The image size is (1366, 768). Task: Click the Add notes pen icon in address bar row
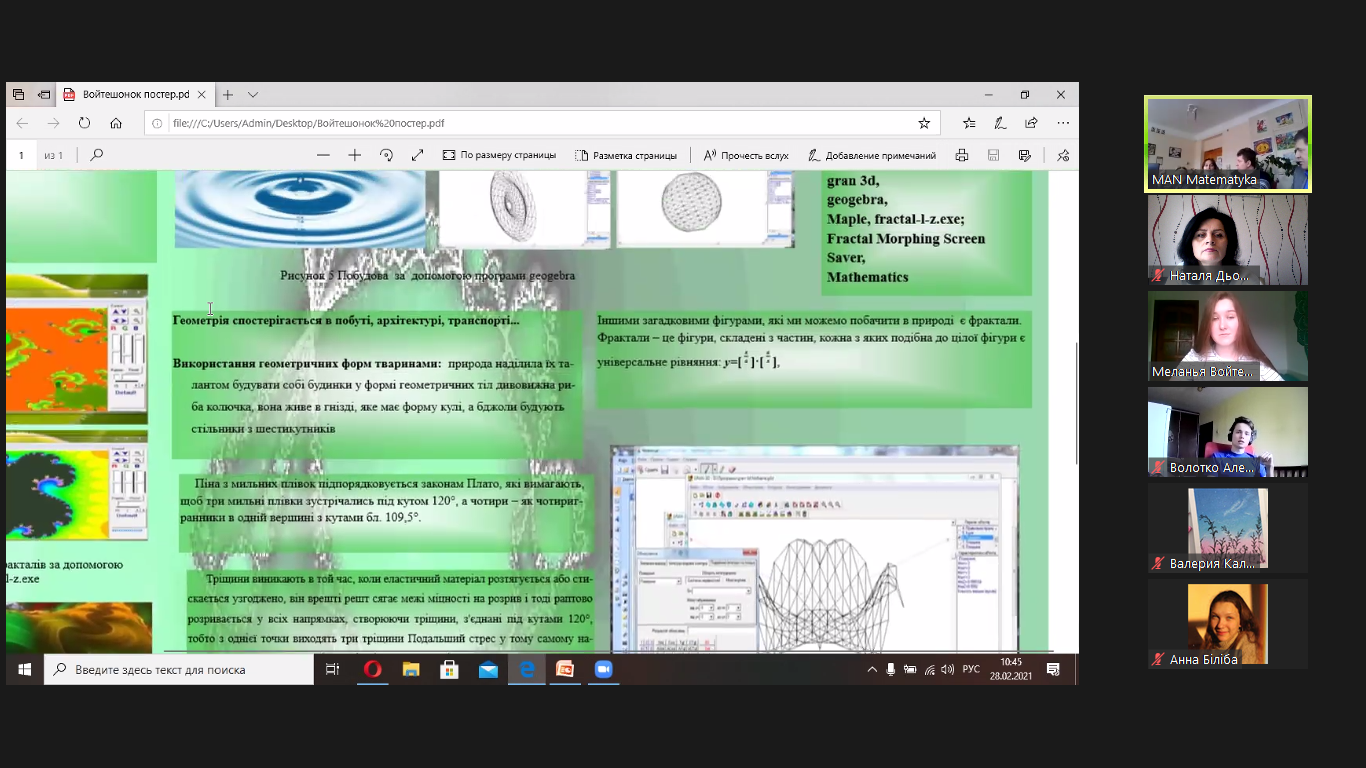tap(1000, 123)
